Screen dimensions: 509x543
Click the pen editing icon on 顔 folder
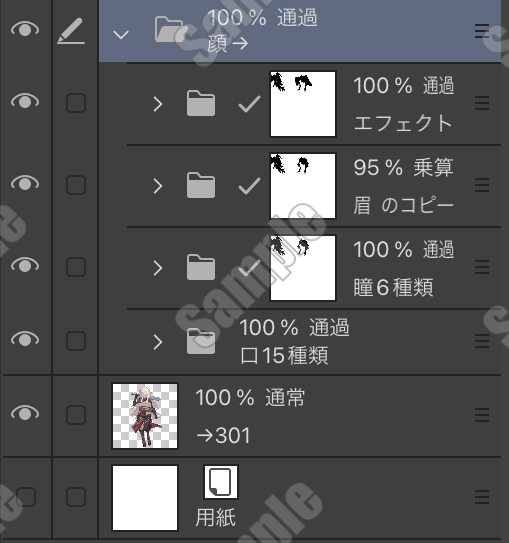tap(72, 31)
